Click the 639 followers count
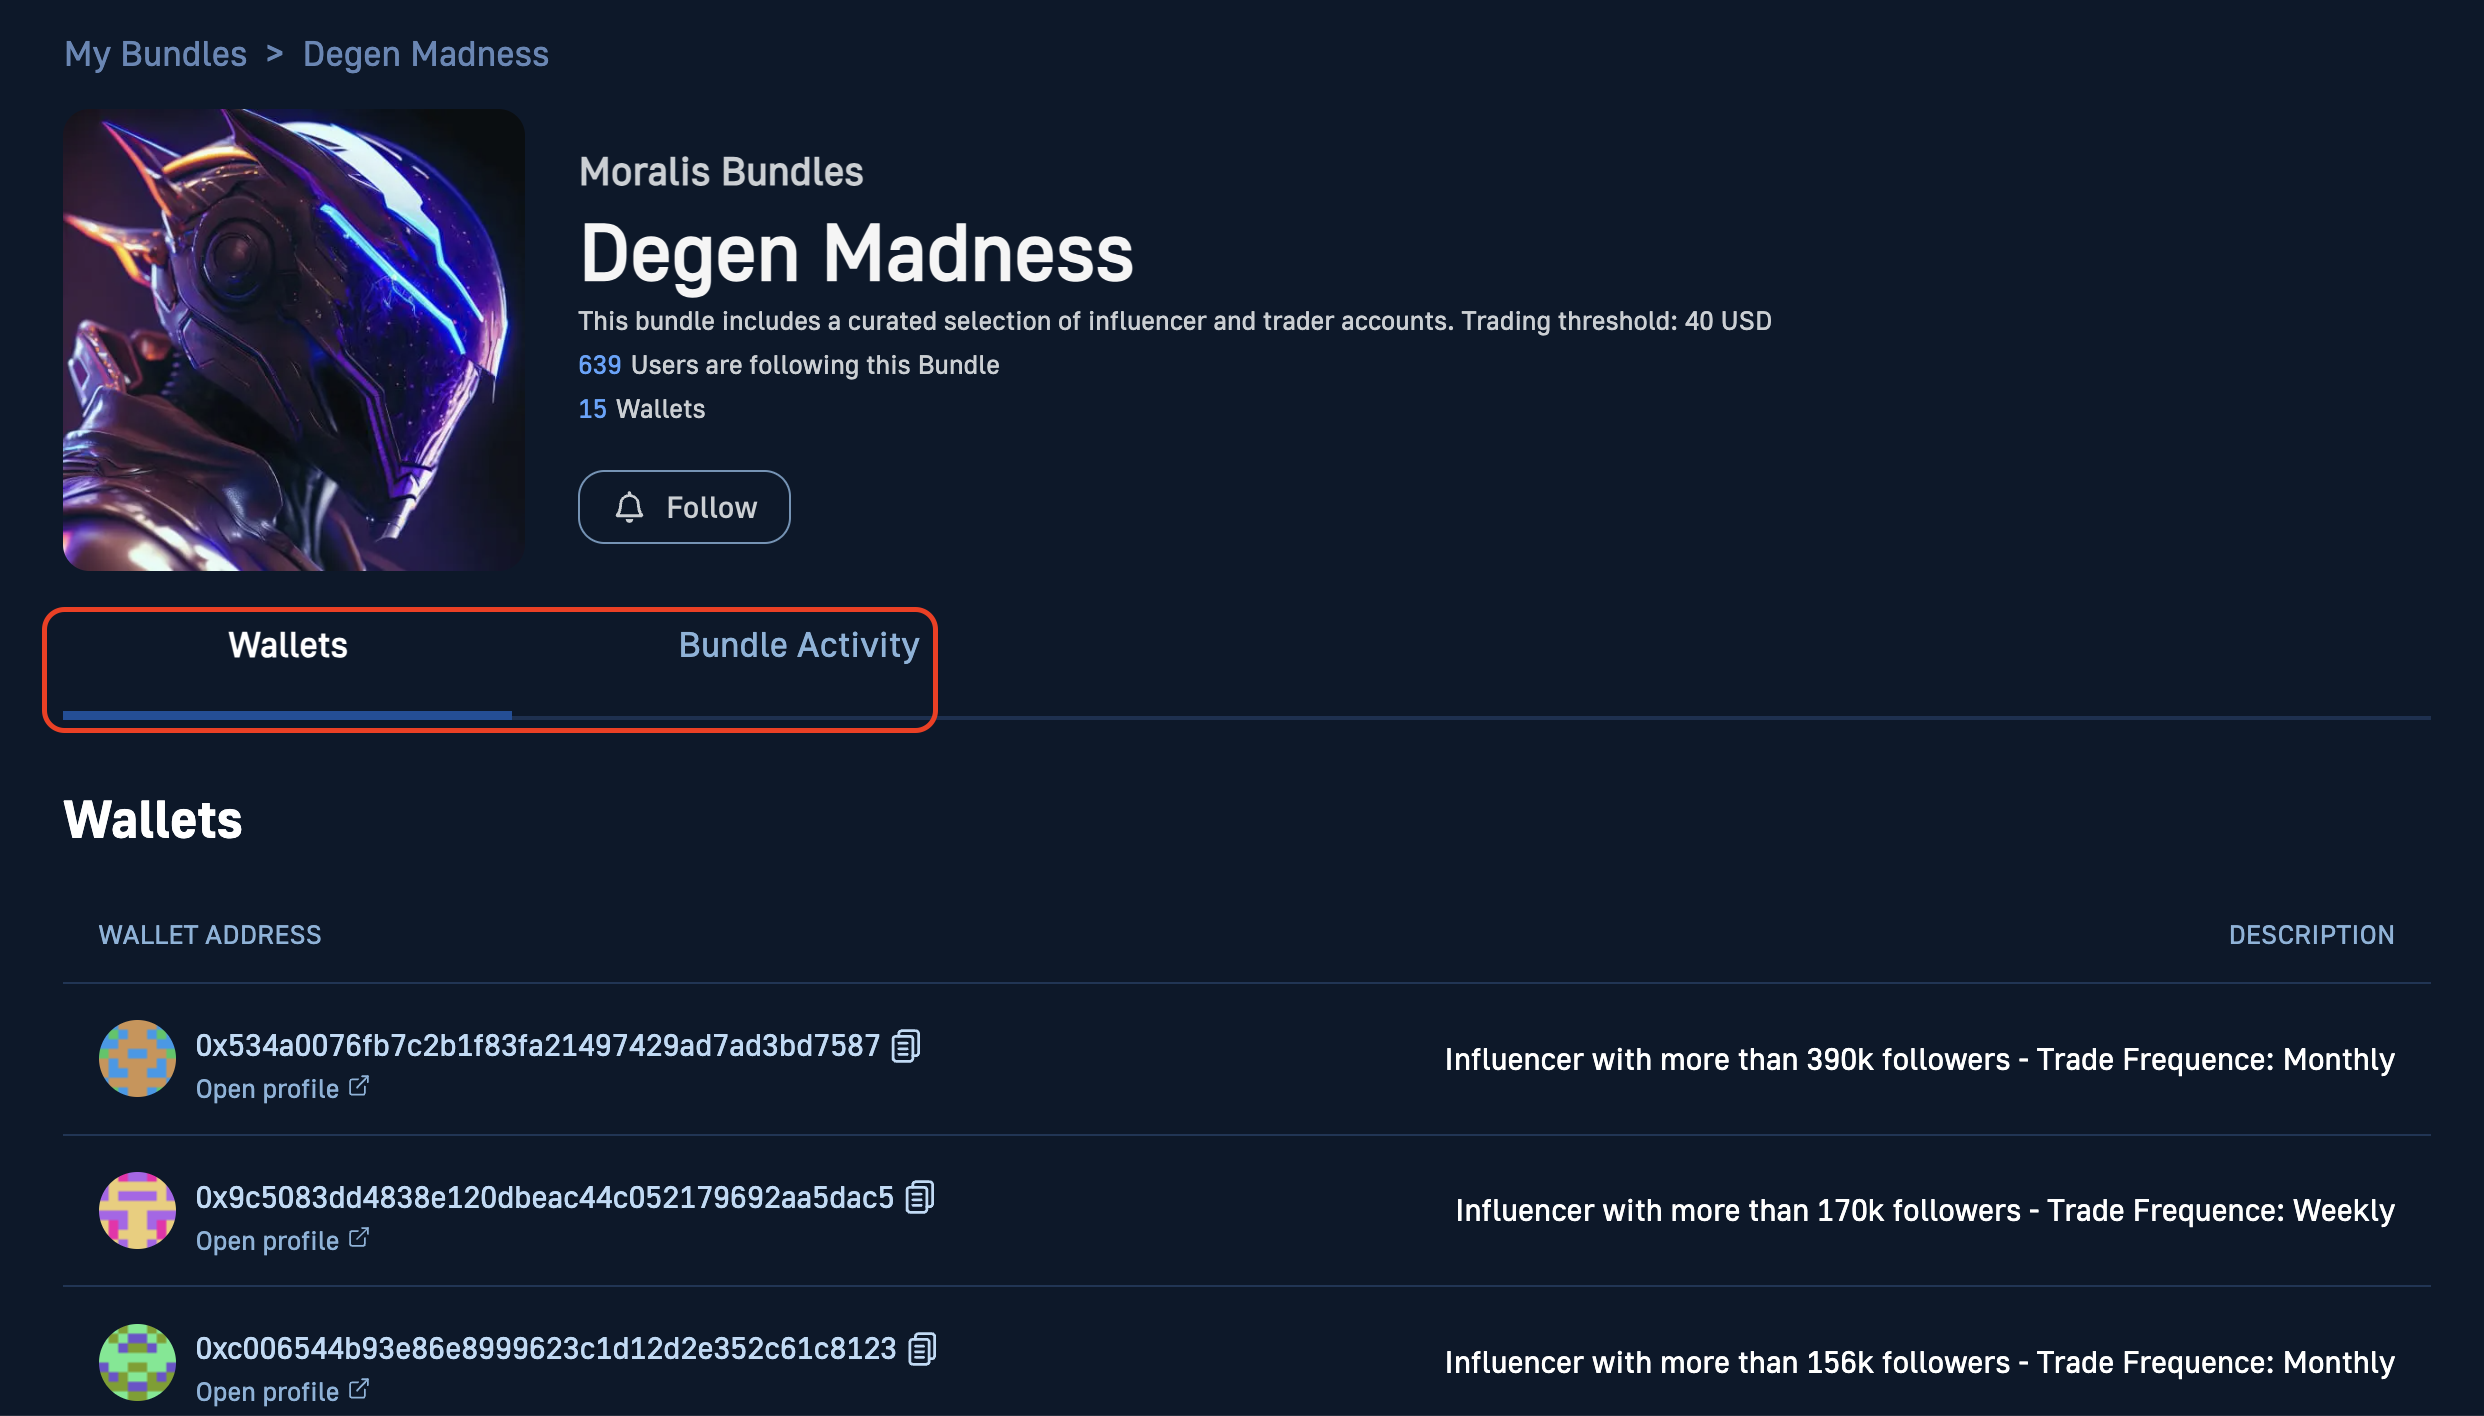This screenshot has width=2484, height=1416. pyautogui.click(x=599, y=365)
